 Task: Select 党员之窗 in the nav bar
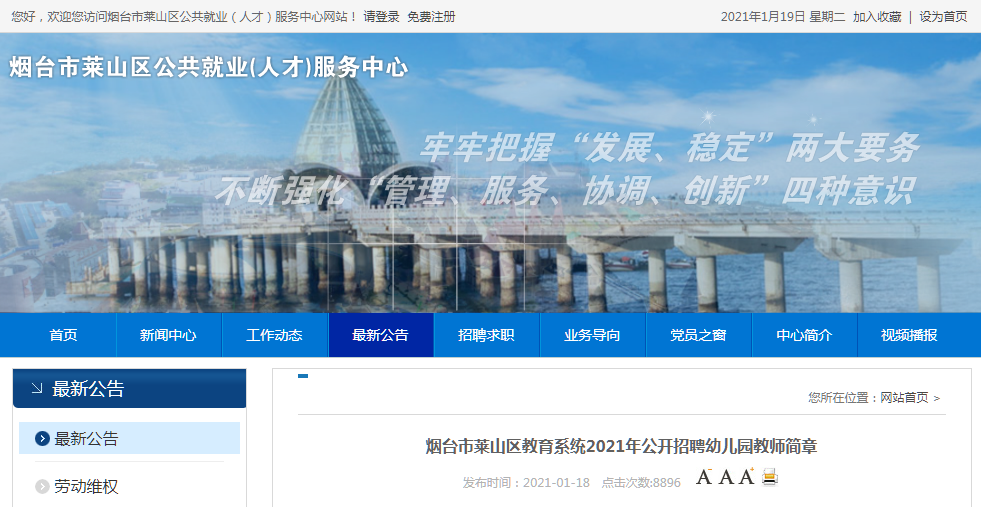coord(698,335)
